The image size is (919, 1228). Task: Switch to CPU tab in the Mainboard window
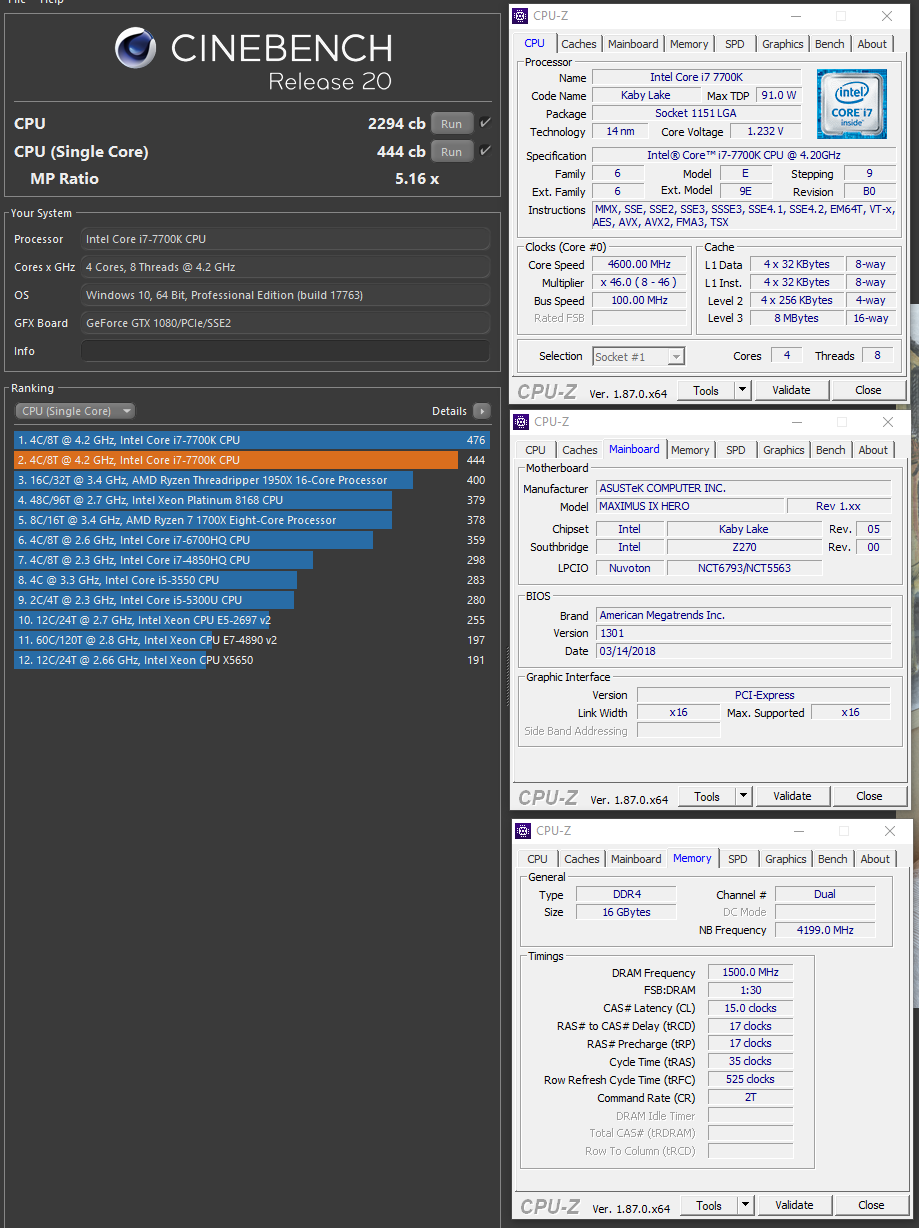click(536, 450)
